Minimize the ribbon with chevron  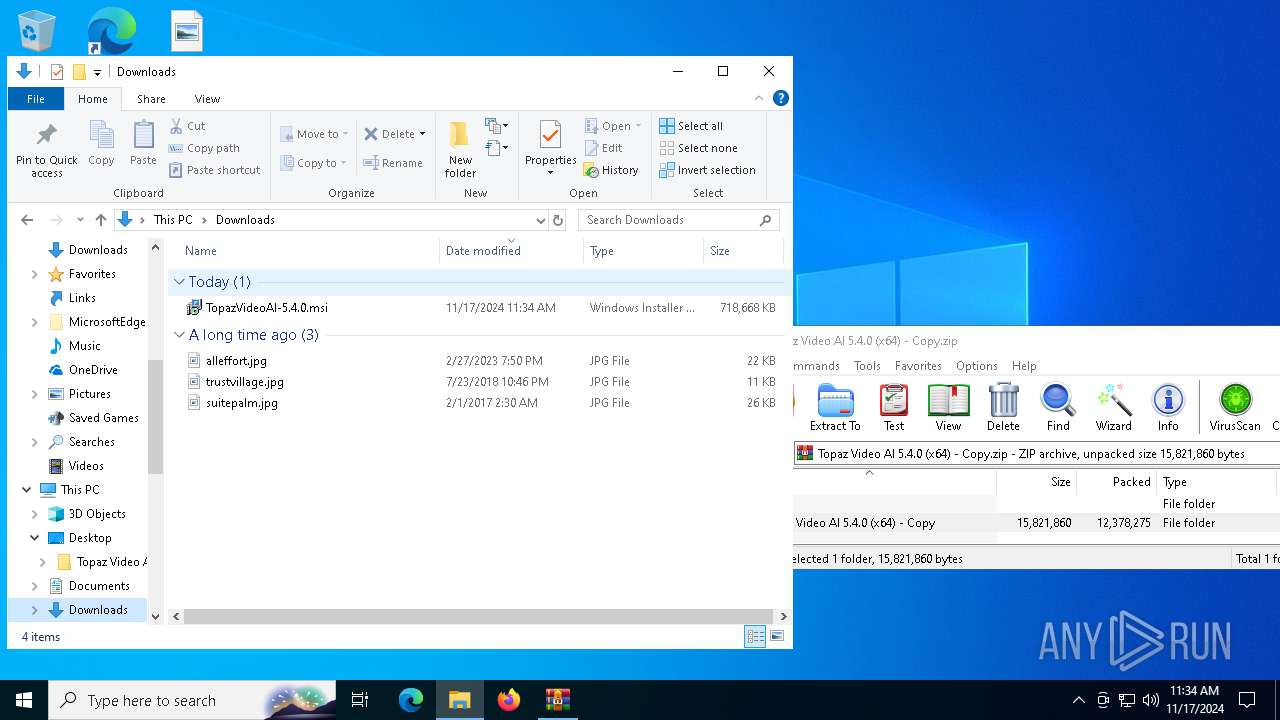click(x=759, y=98)
